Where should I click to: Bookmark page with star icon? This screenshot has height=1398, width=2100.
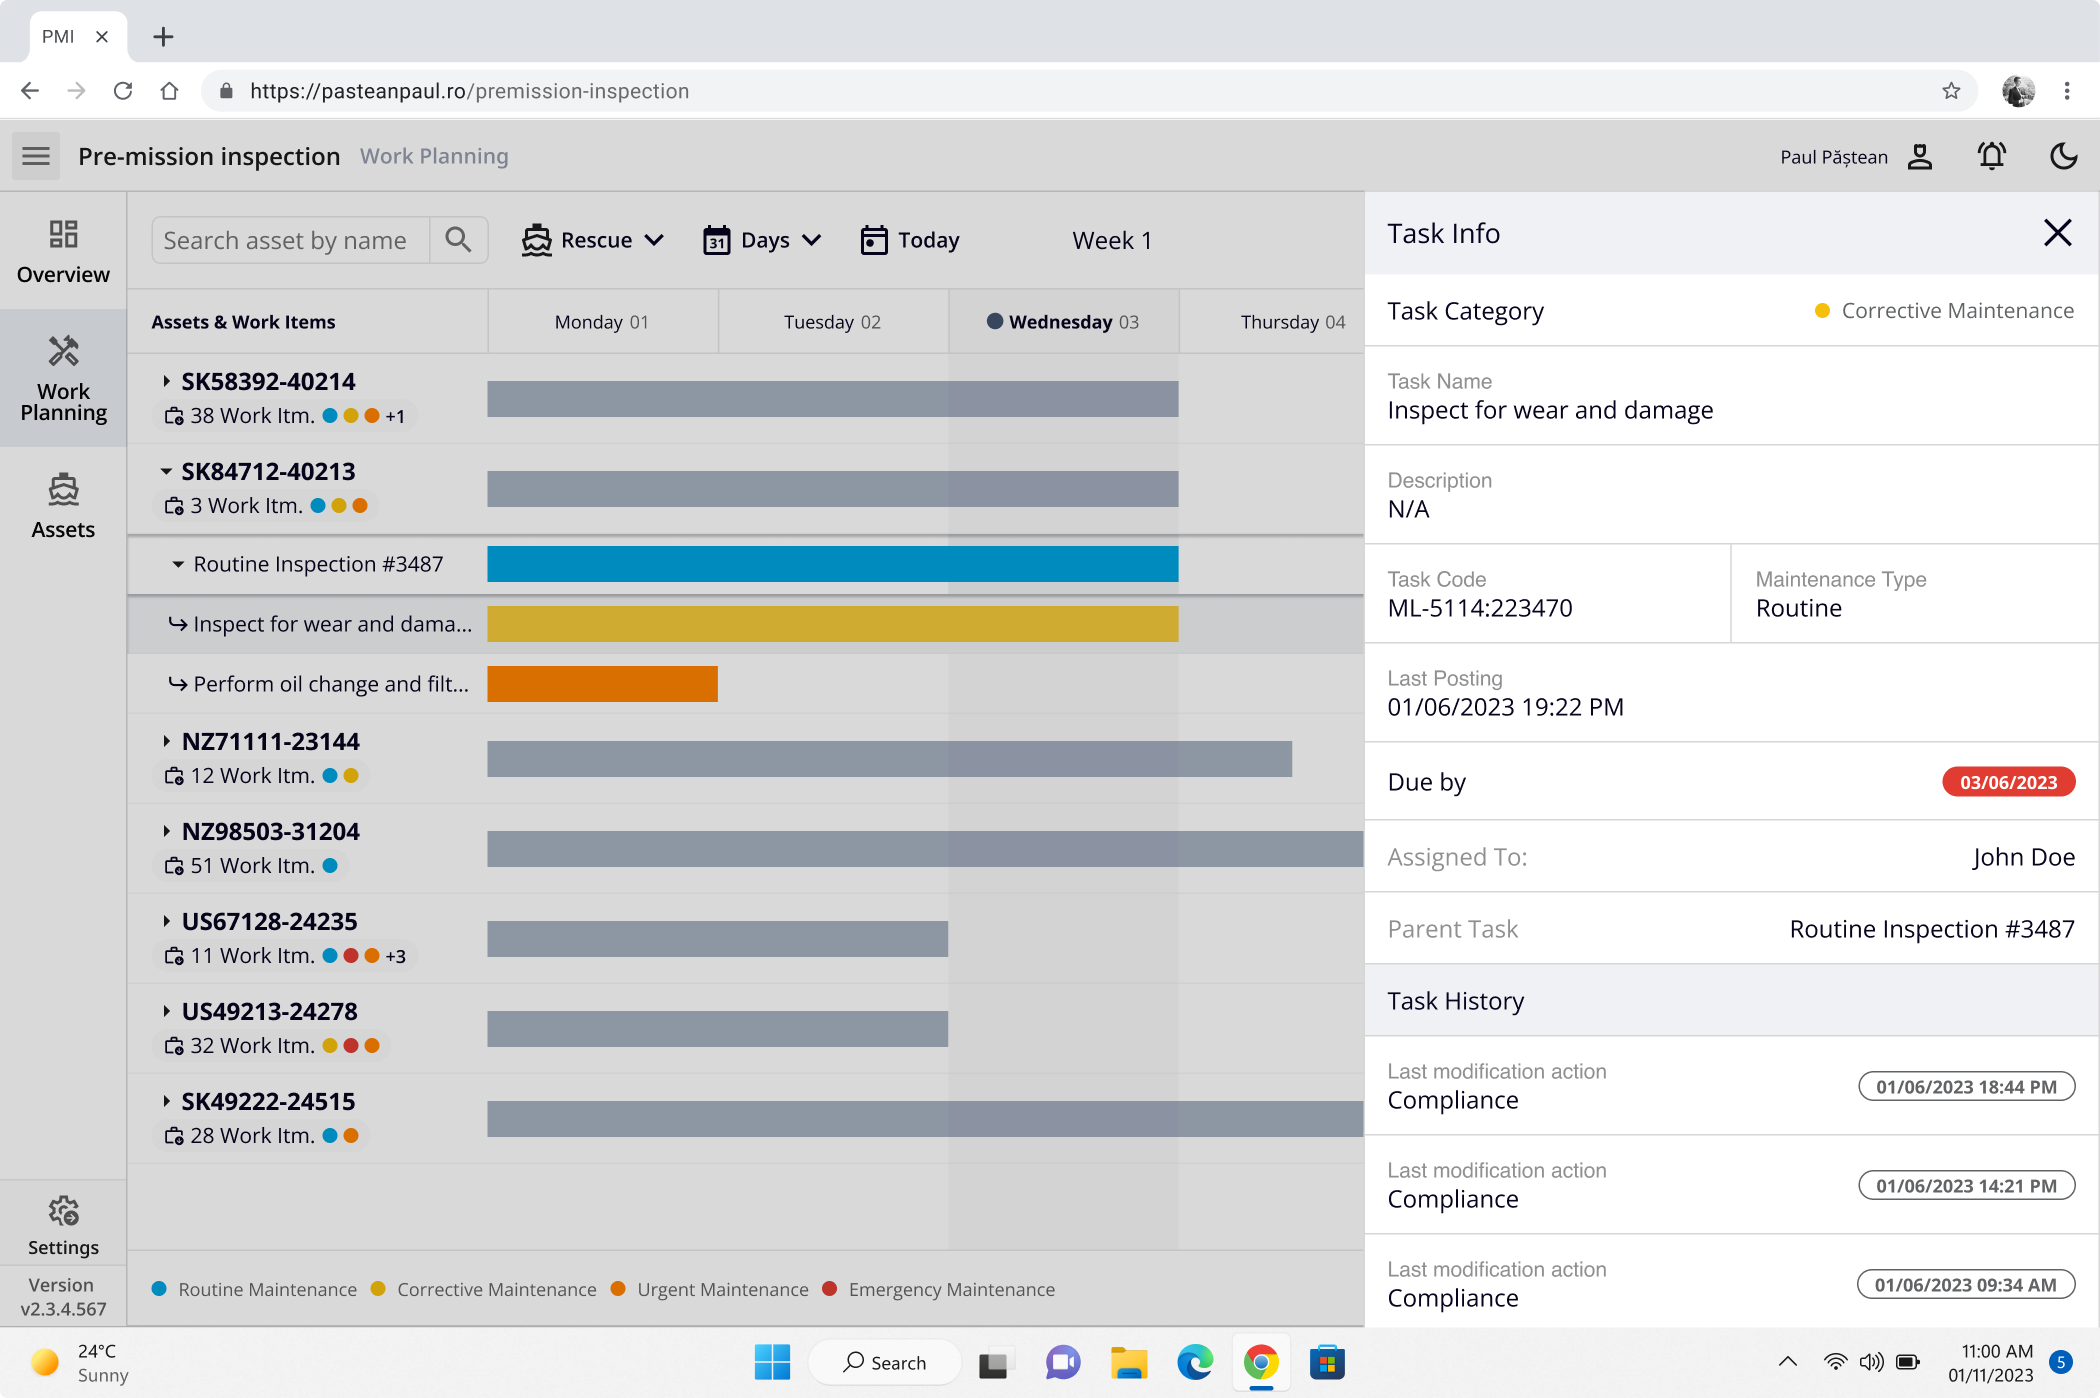tap(1950, 91)
